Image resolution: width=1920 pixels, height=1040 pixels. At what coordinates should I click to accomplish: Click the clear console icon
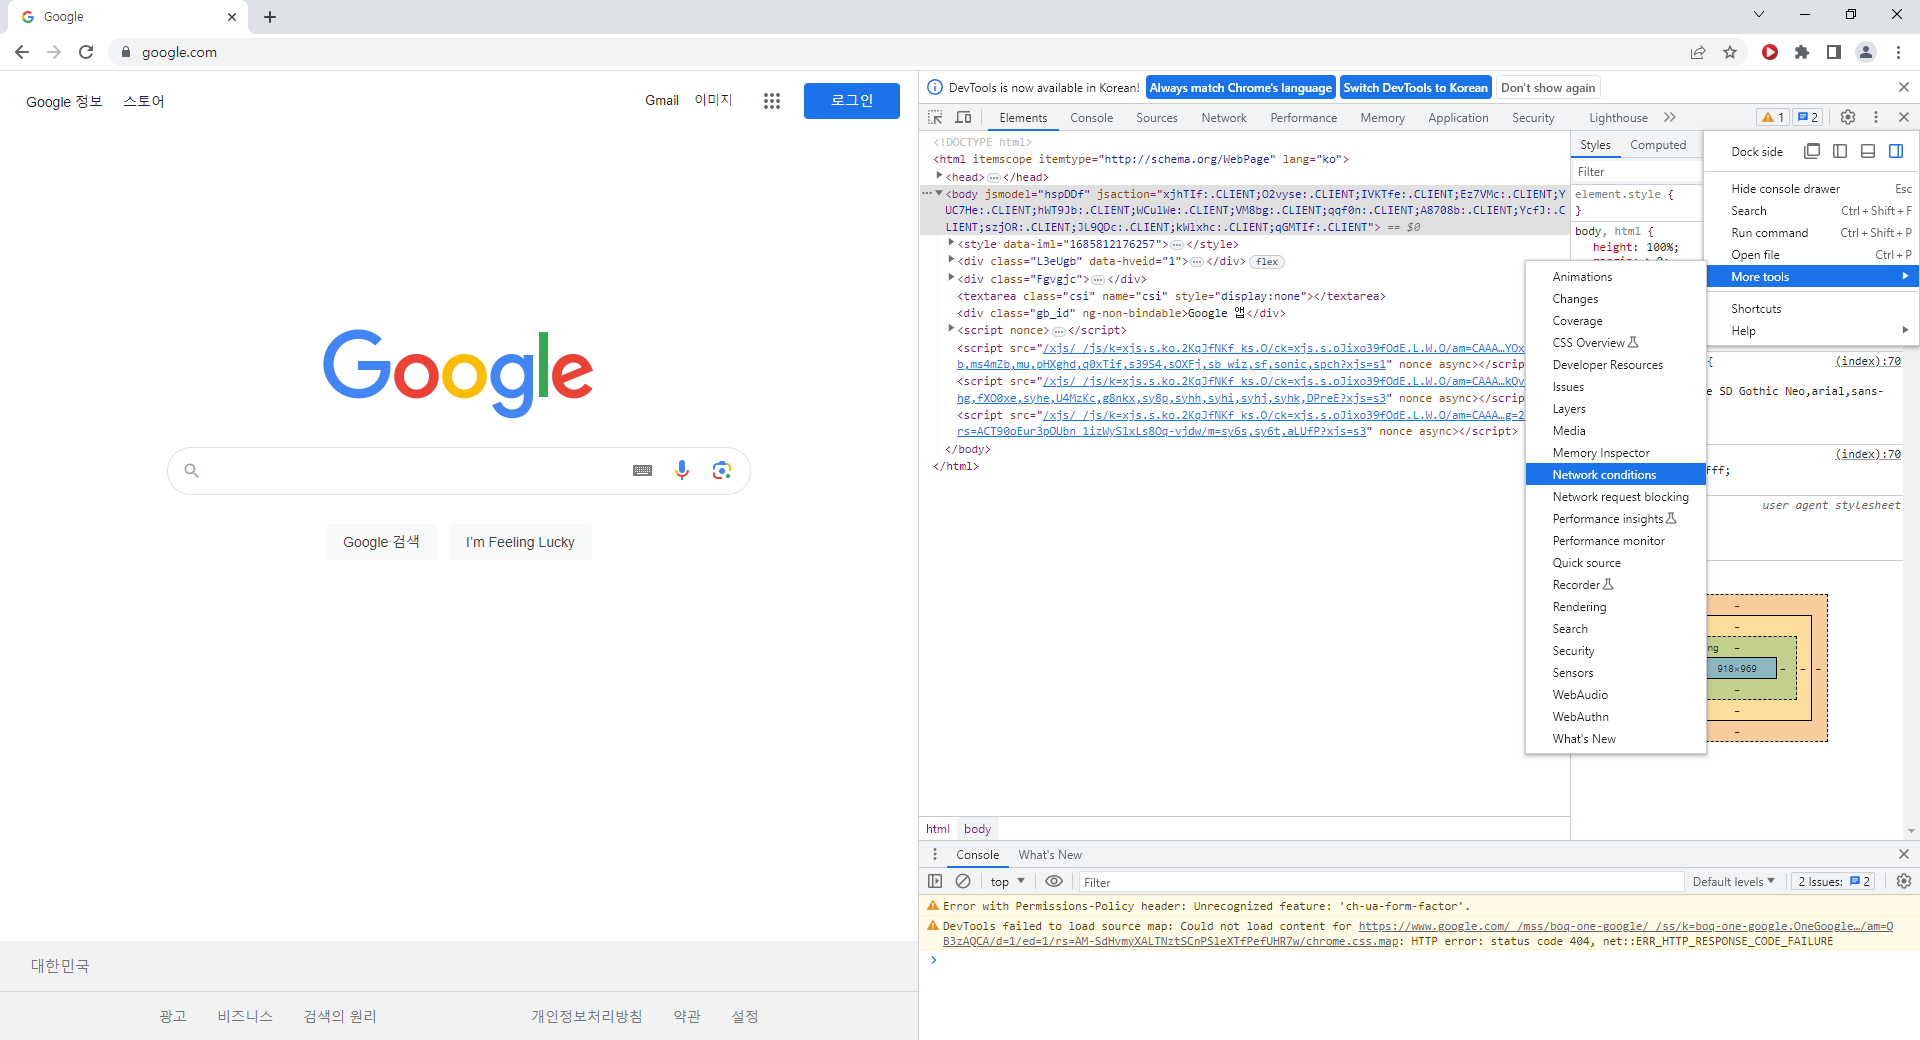pyautogui.click(x=963, y=881)
